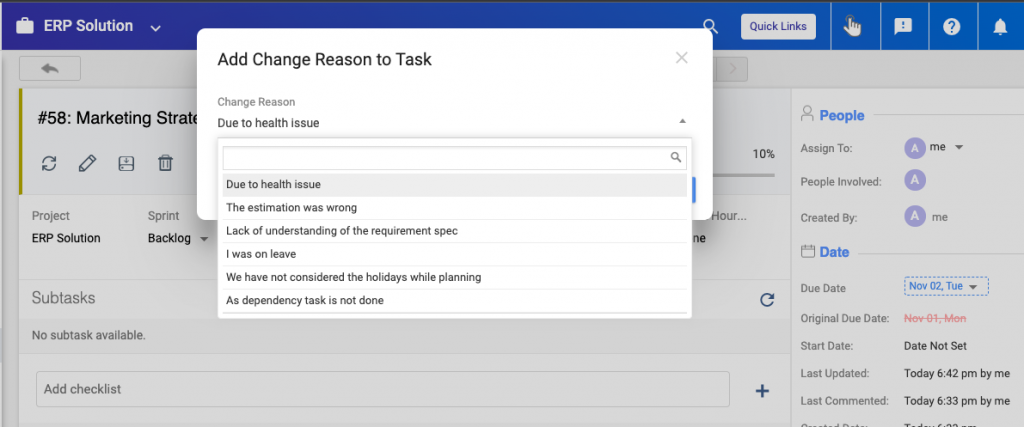Click the trash delete task icon
This screenshot has width=1024, height=427.
[166, 163]
